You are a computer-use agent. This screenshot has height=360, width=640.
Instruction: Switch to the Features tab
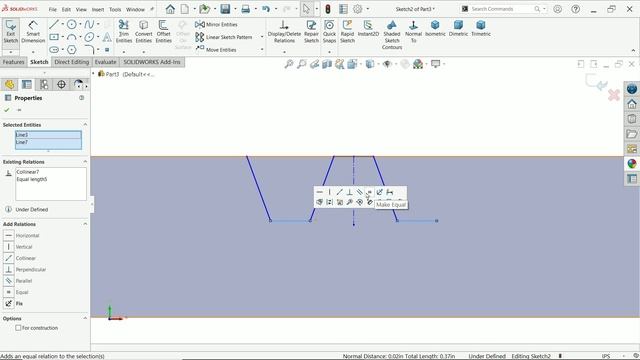[x=13, y=62]
